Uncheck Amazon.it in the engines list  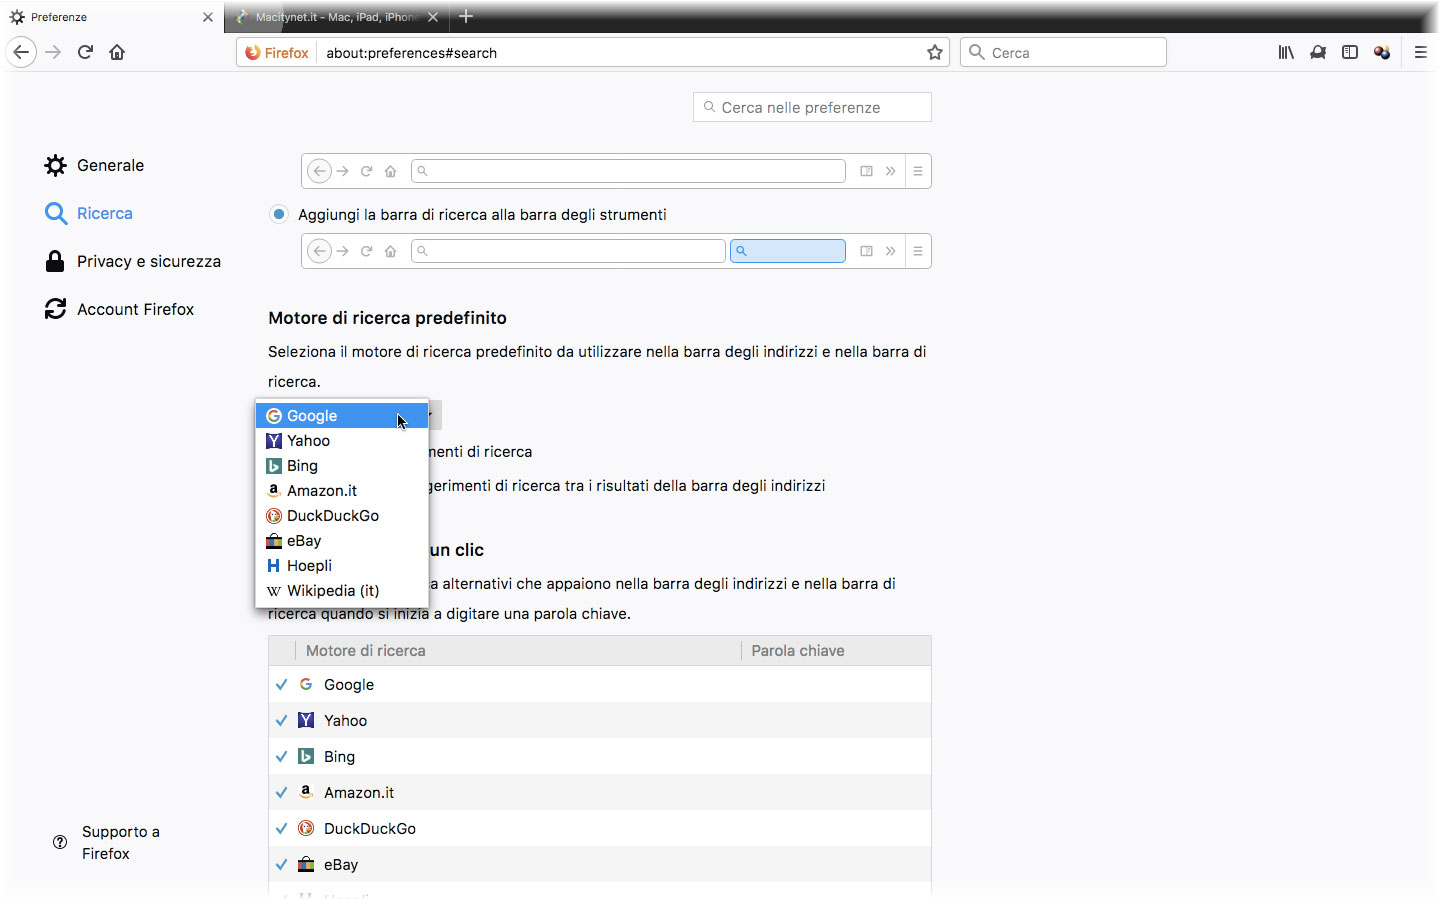[x=281, y=792]
